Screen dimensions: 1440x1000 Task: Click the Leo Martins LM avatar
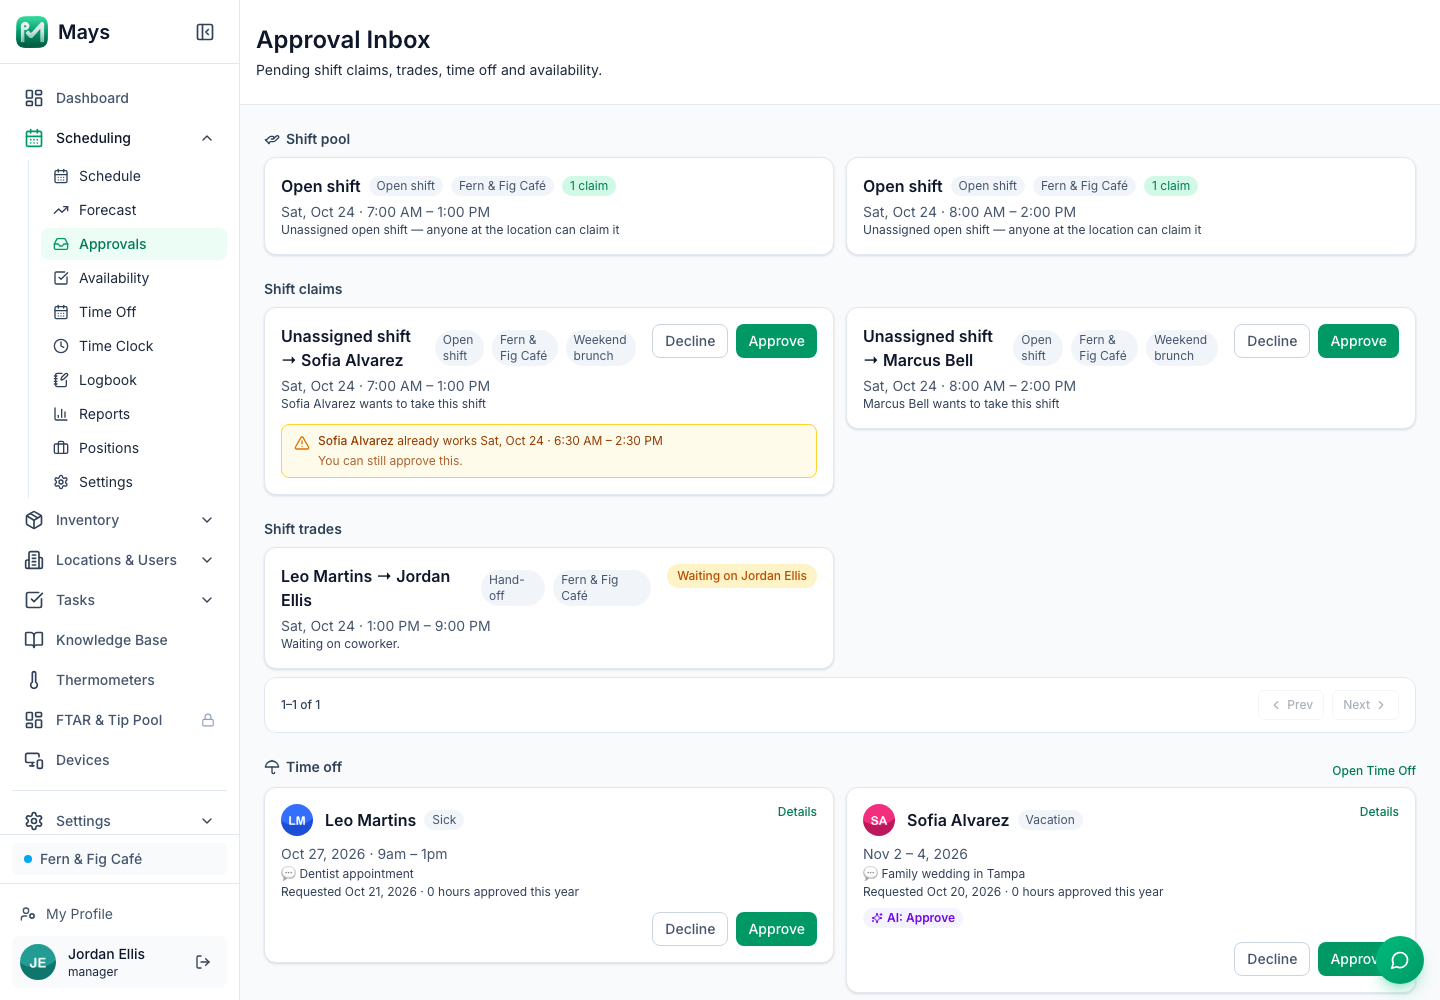(x=297, y=820)
